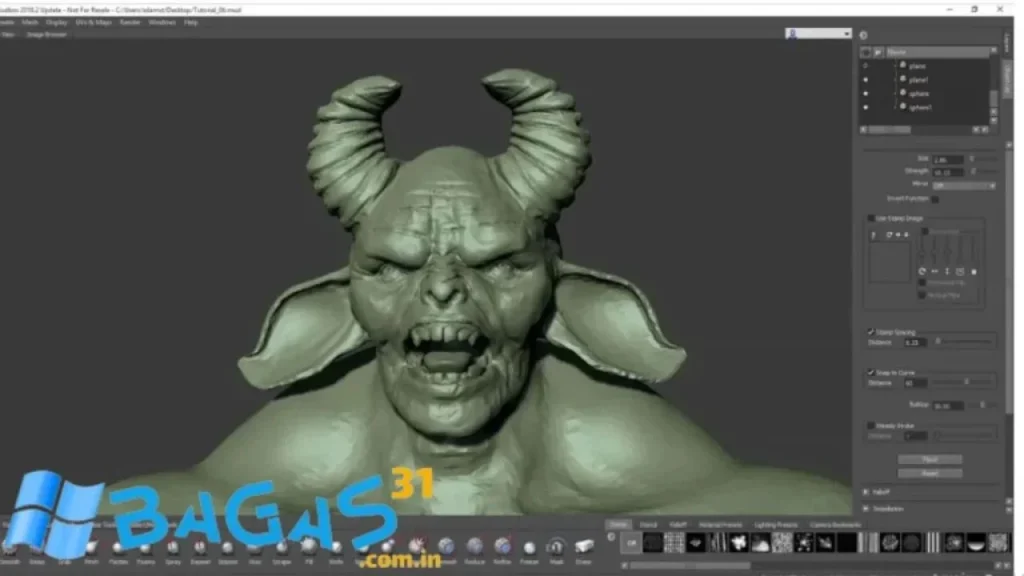Select the grid pattern stamp thumbnail
Screen dimensions: 1024x576
[x=674, y=543]
